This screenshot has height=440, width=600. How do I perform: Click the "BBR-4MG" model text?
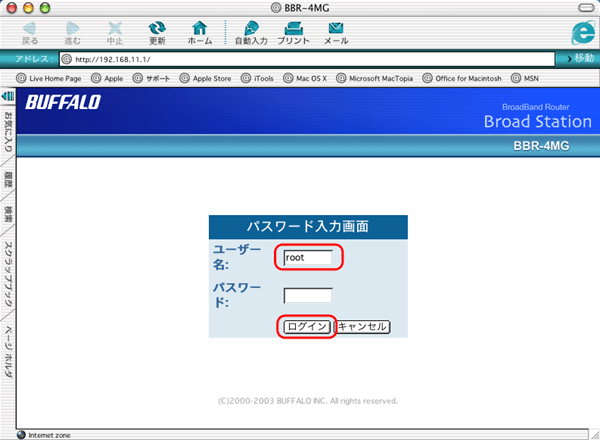541,146
